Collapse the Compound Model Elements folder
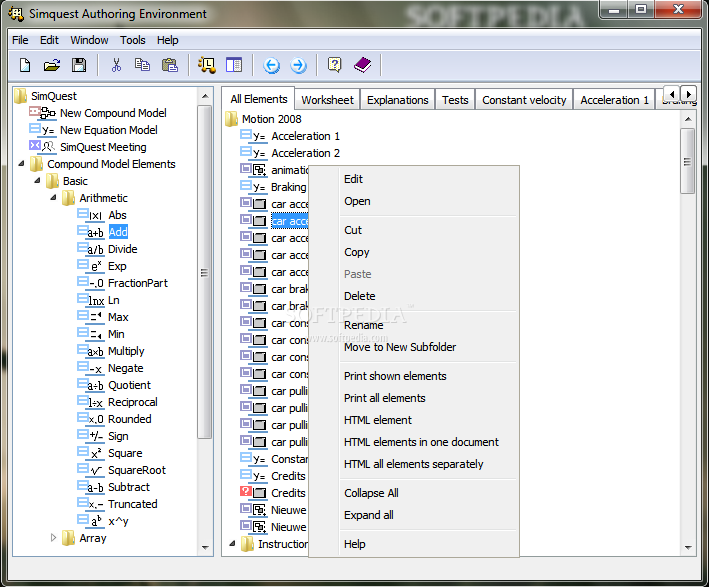The image size is (709, 587). pos(21,164)
